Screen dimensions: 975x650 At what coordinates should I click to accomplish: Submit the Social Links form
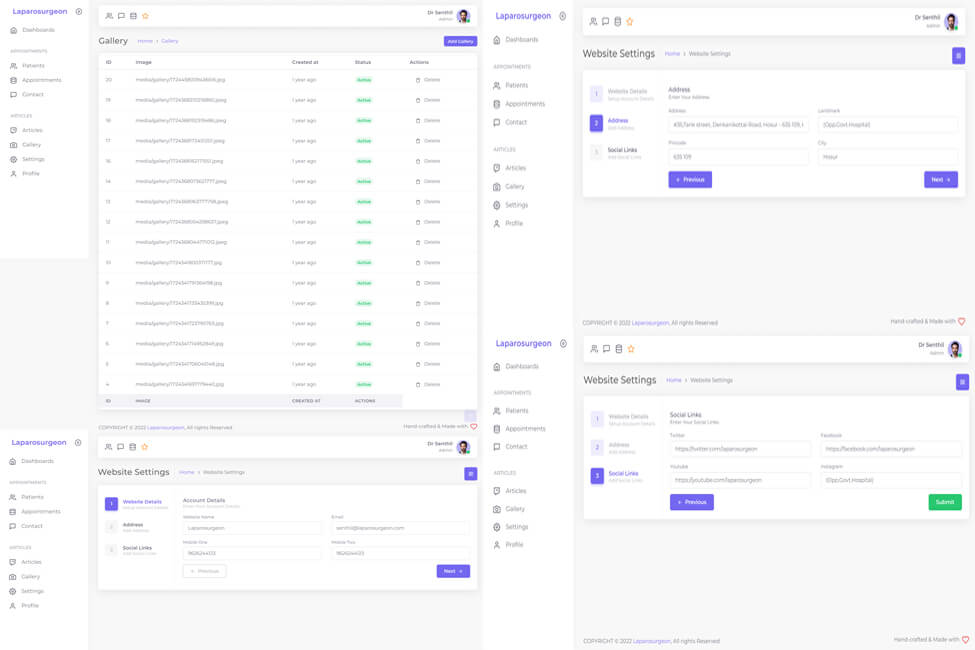944,502
